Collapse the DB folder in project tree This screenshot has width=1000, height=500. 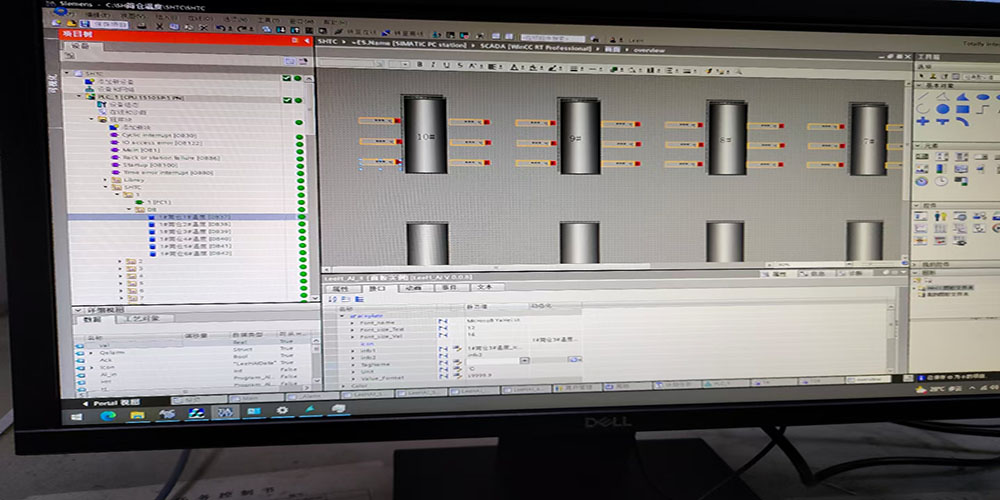(128, 209)
